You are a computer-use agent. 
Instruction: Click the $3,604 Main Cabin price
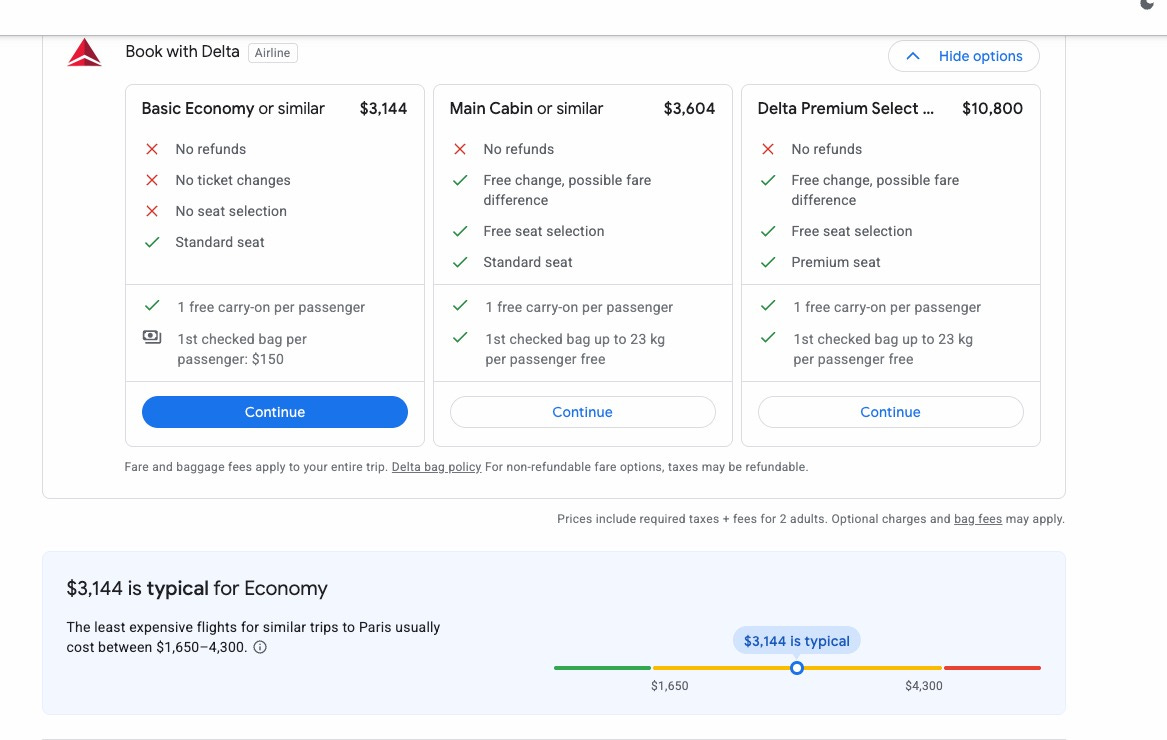coord(689,109)
